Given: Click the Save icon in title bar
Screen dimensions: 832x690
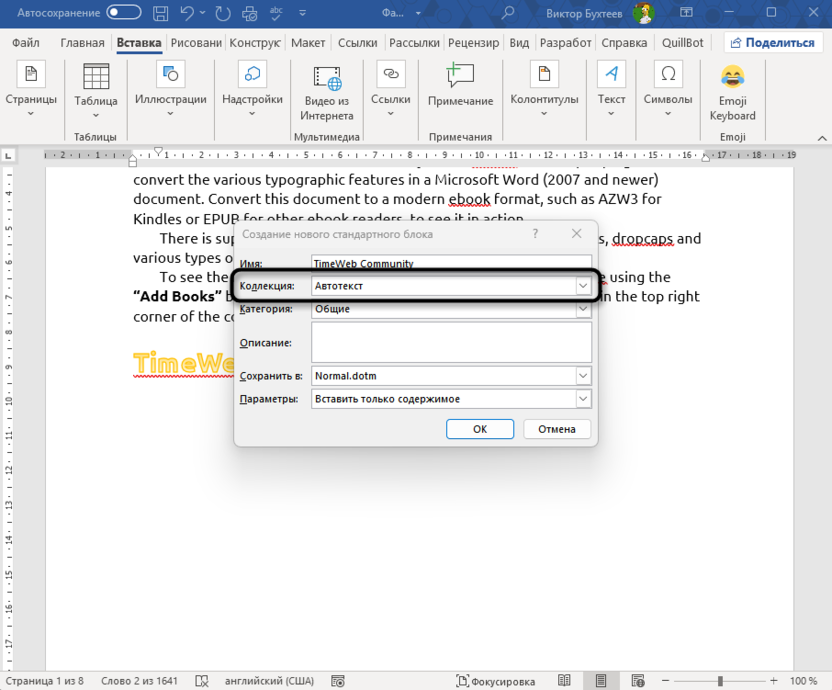Looking at the screenshot, I should [159, 12].
